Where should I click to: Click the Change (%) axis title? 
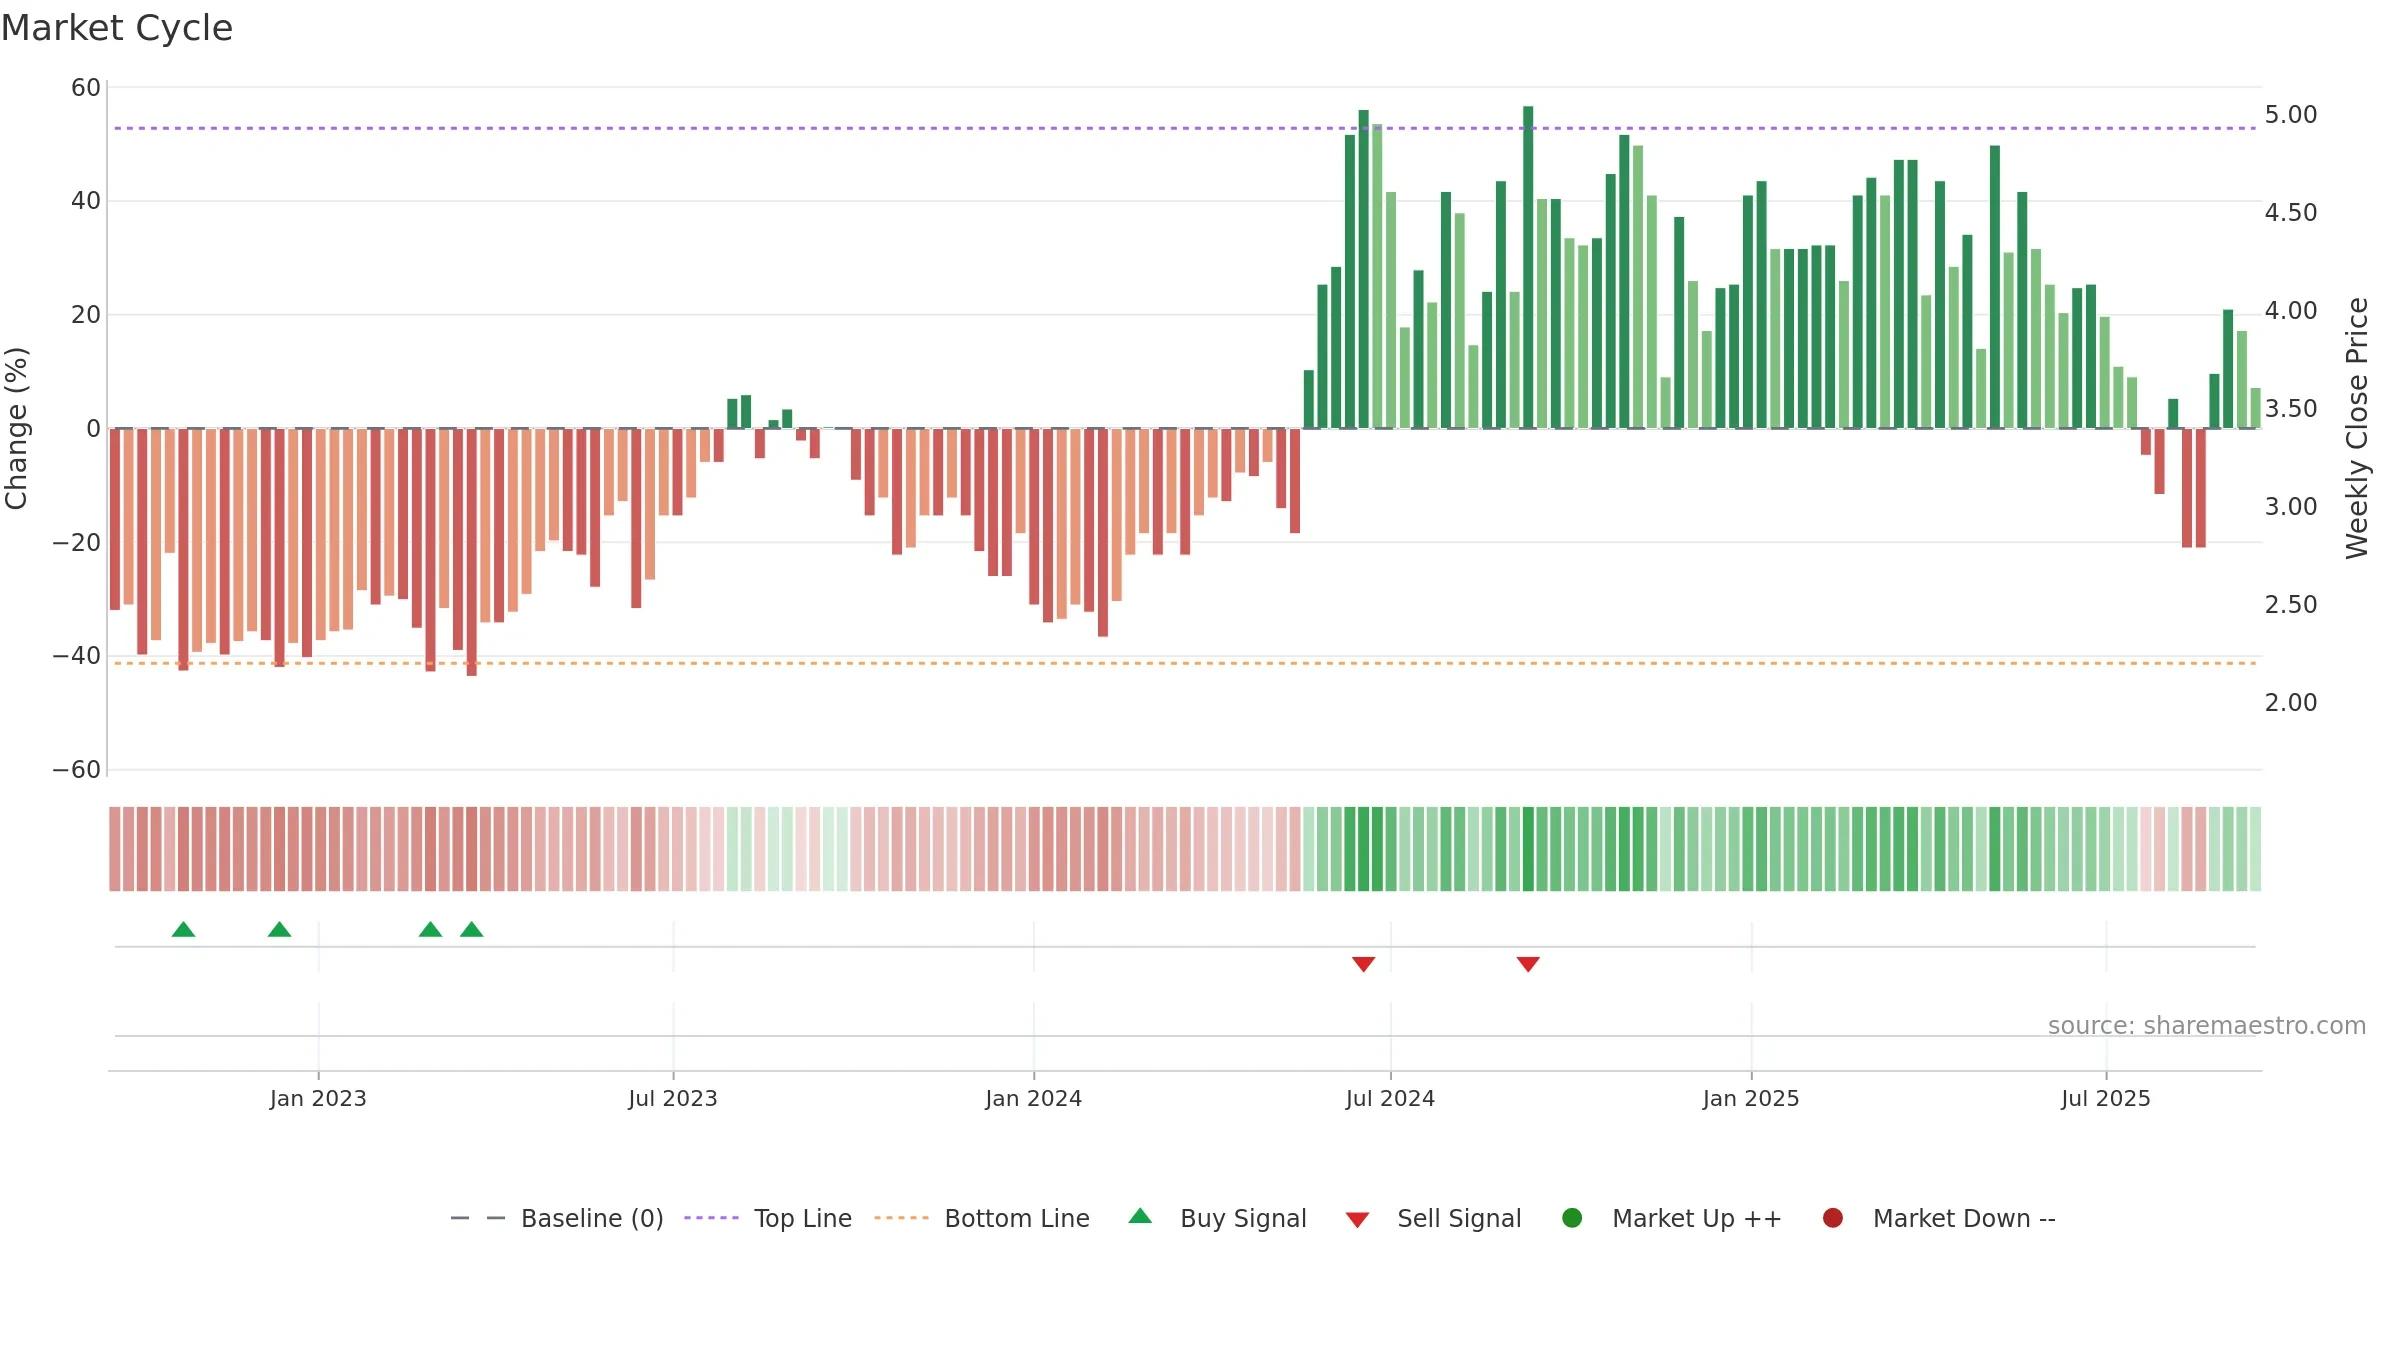pyautogui.click(x=16, y=428)
